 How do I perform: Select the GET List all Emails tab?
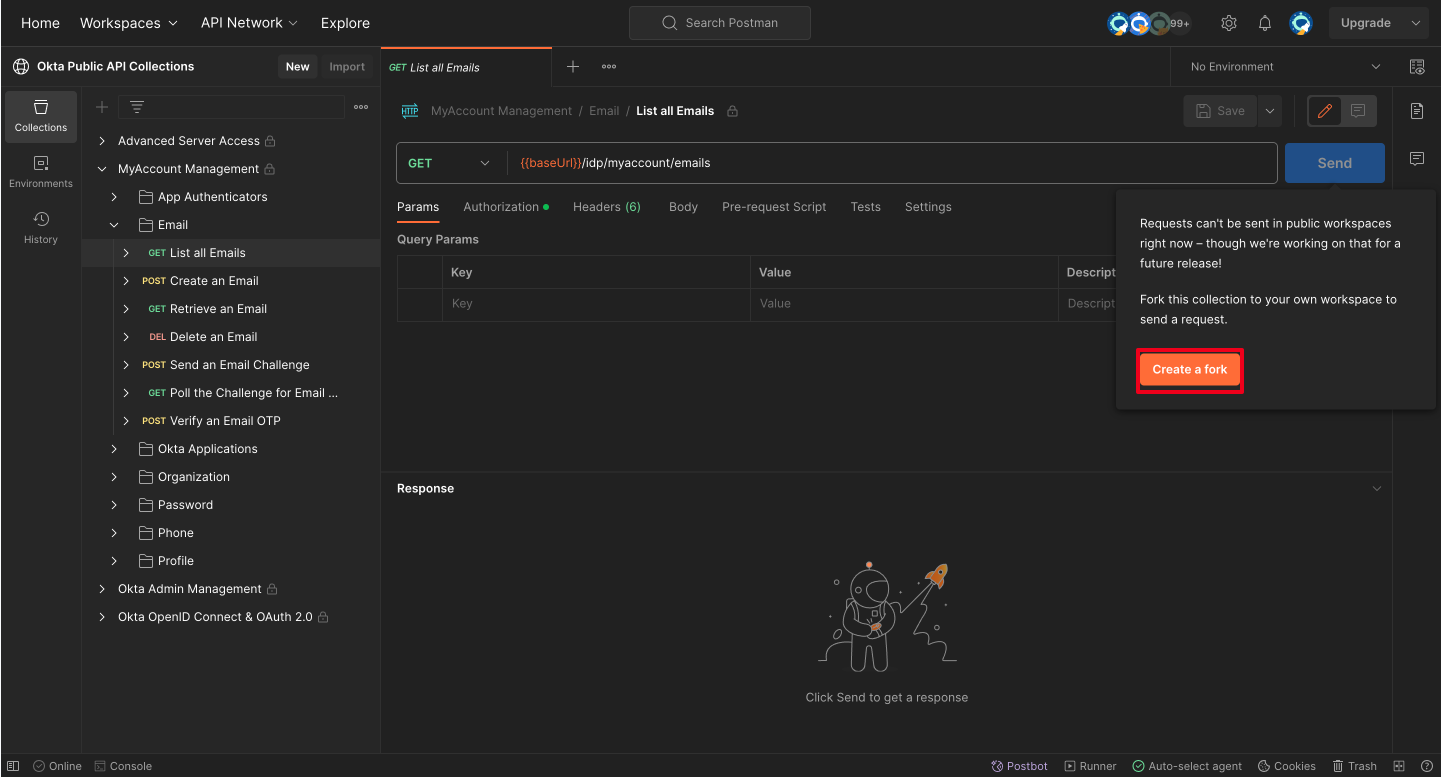coord(466,67)
